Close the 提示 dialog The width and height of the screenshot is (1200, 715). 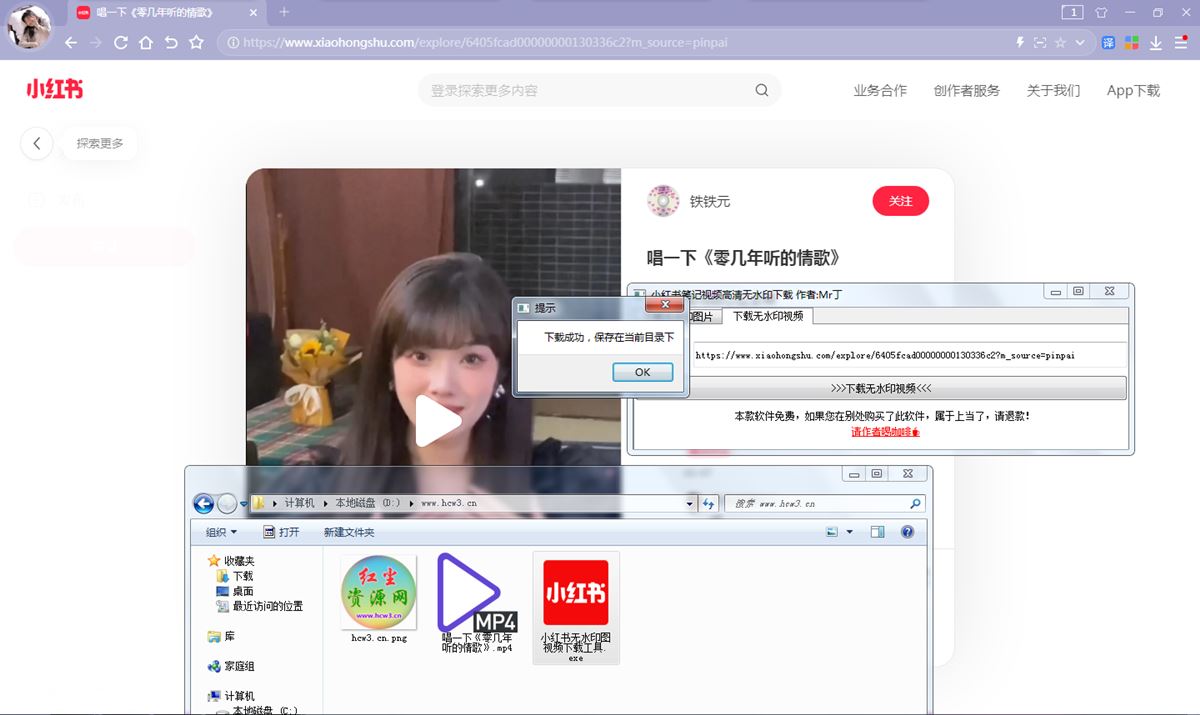pyautogui.click(x=665, y=304)
